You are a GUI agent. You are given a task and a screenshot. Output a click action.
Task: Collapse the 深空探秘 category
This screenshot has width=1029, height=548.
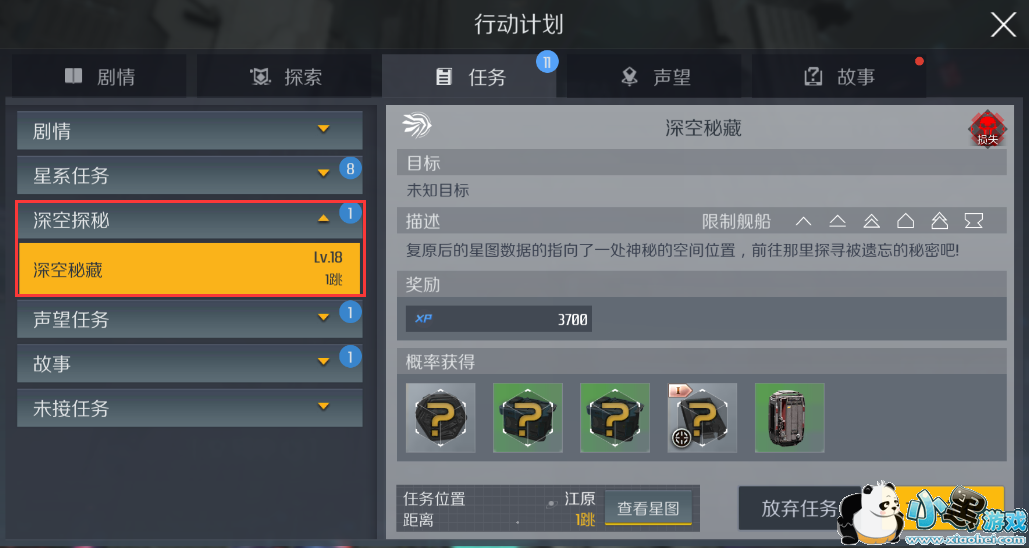click(190, 221)
